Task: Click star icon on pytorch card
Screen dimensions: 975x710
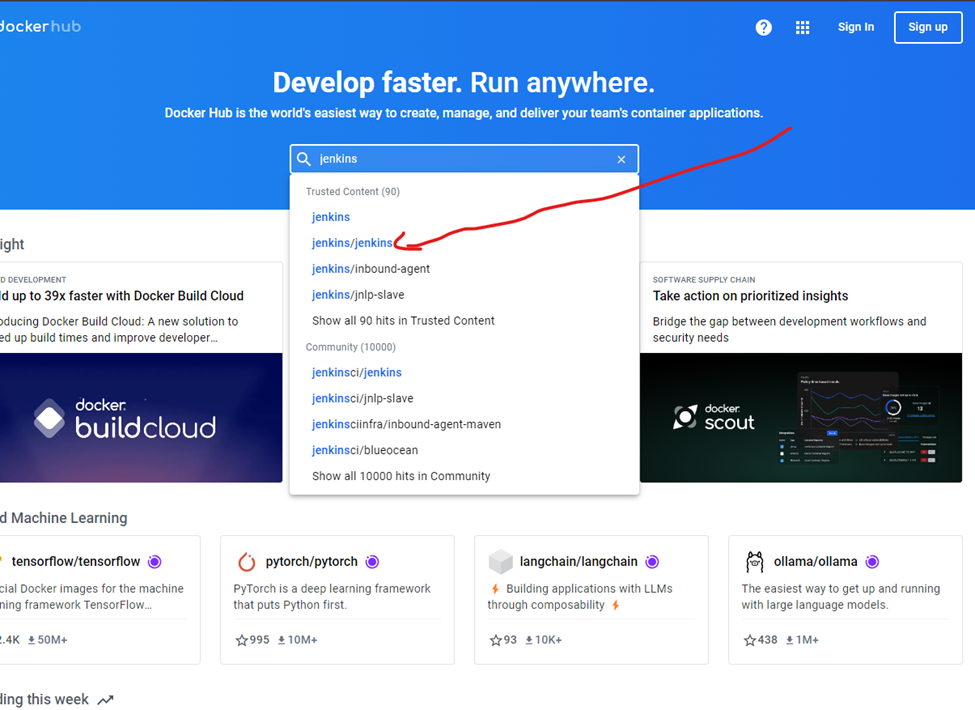Action: (242, 640)
